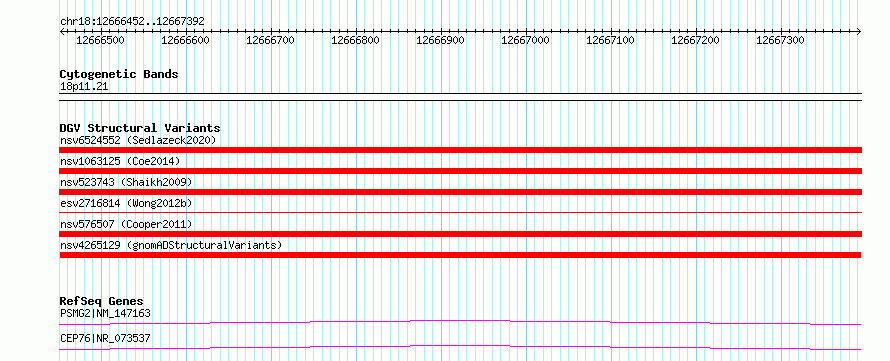Click the PSMG2|NM_147163 gene label
The image size is (890, 361).
pos(105,313)
